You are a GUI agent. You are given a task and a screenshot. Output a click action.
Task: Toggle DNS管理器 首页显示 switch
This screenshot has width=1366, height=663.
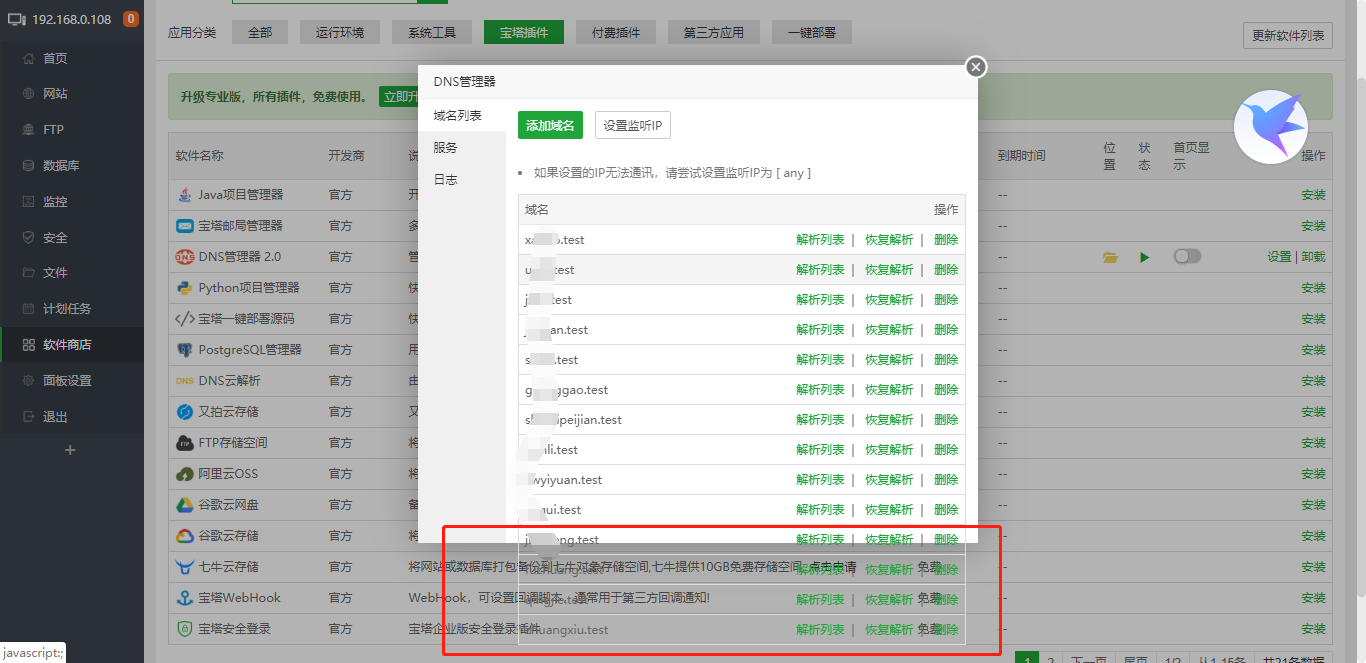pyautogui.click(x=1187, y=256)
